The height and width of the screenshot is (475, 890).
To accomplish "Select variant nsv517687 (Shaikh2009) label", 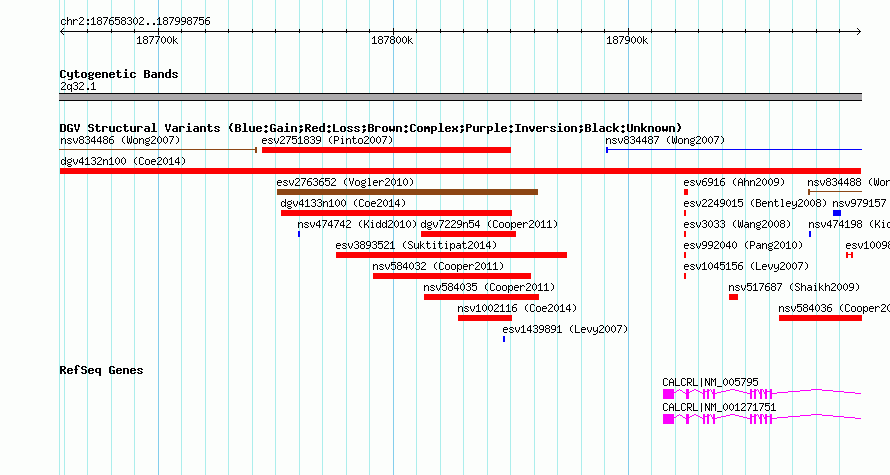I will tap(794, 287).
